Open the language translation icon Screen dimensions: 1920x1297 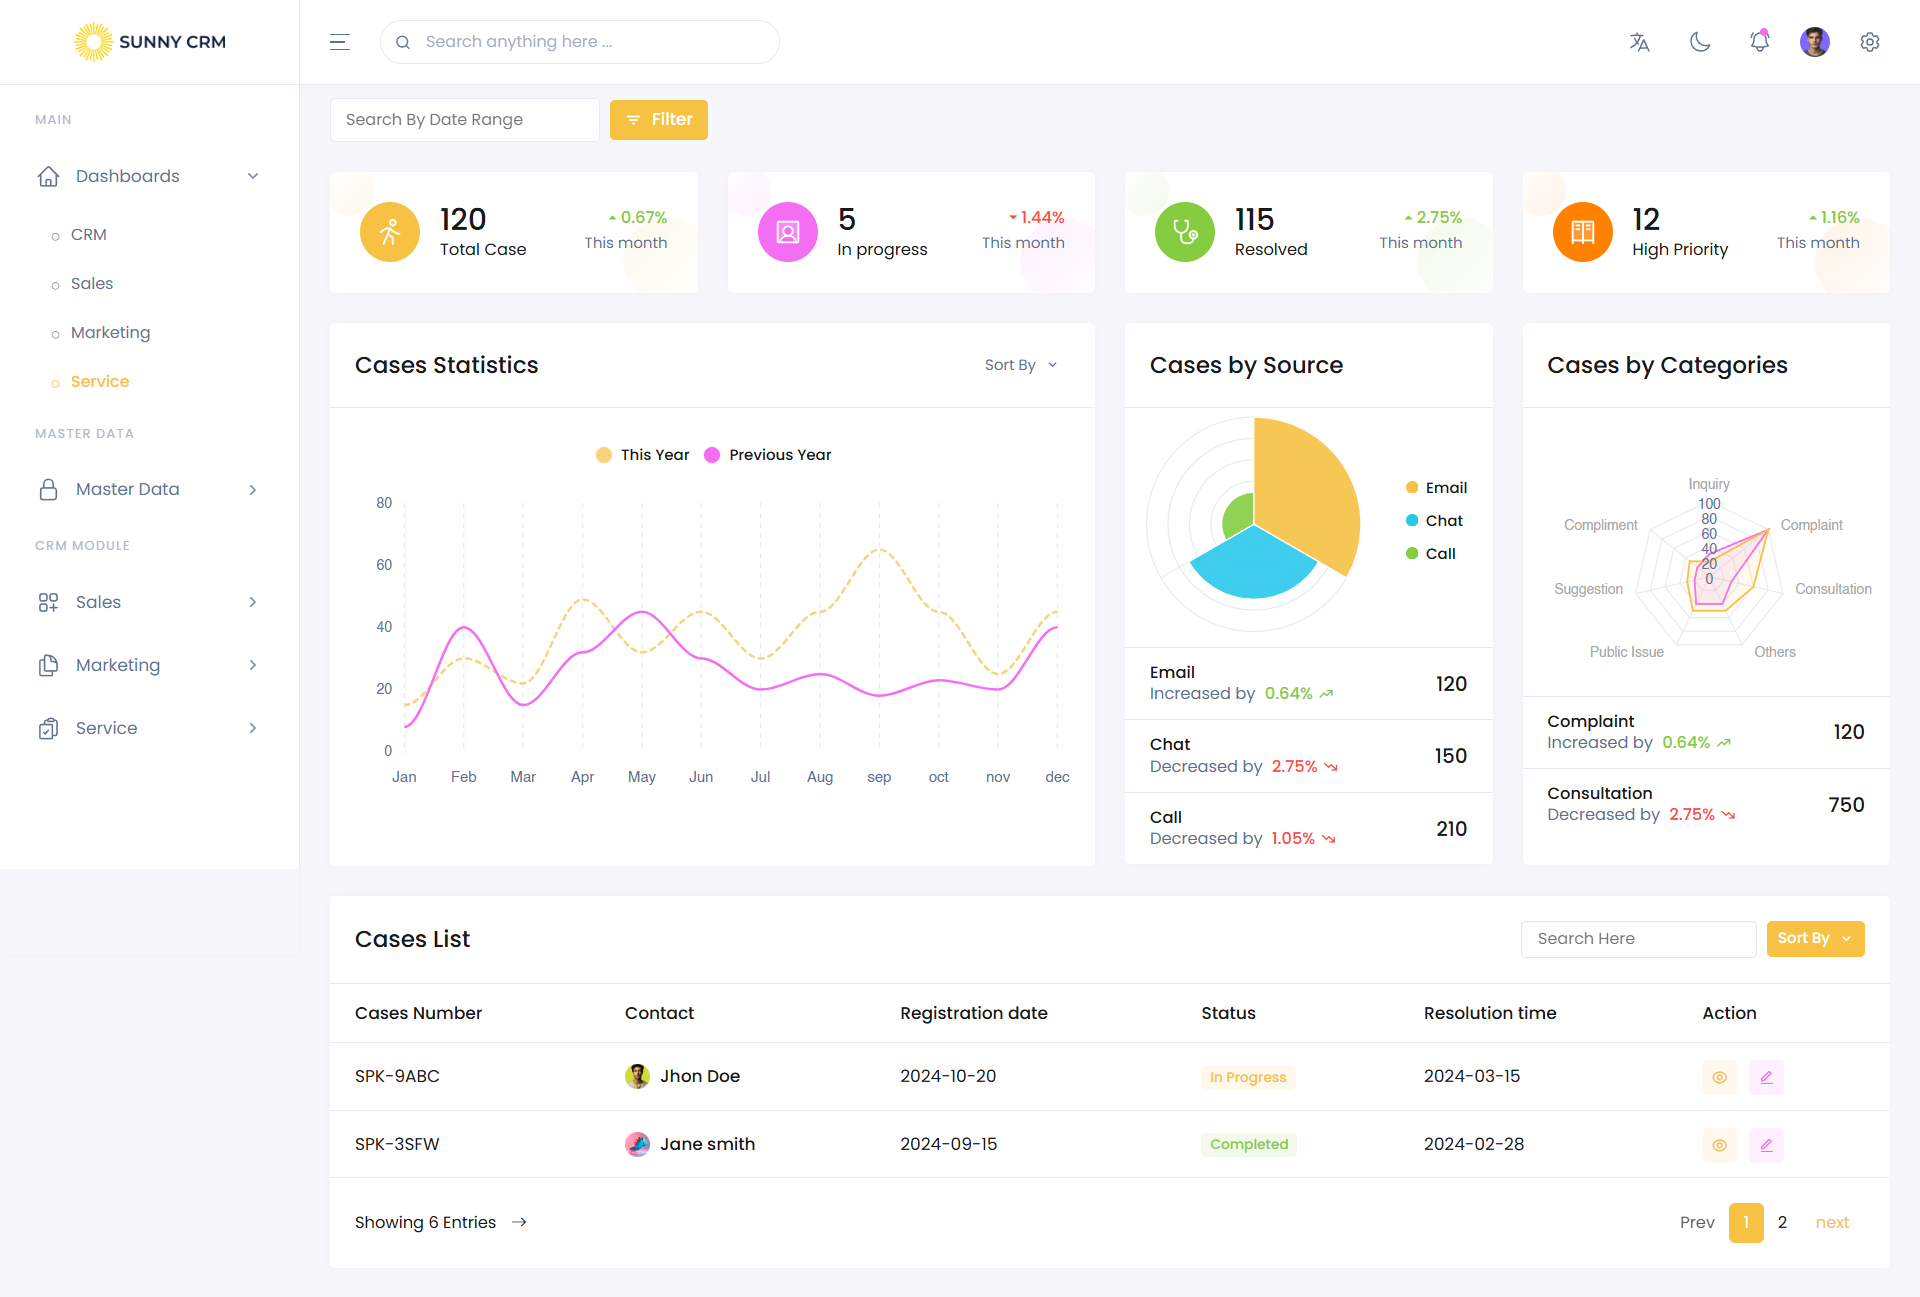[1639, 42]
